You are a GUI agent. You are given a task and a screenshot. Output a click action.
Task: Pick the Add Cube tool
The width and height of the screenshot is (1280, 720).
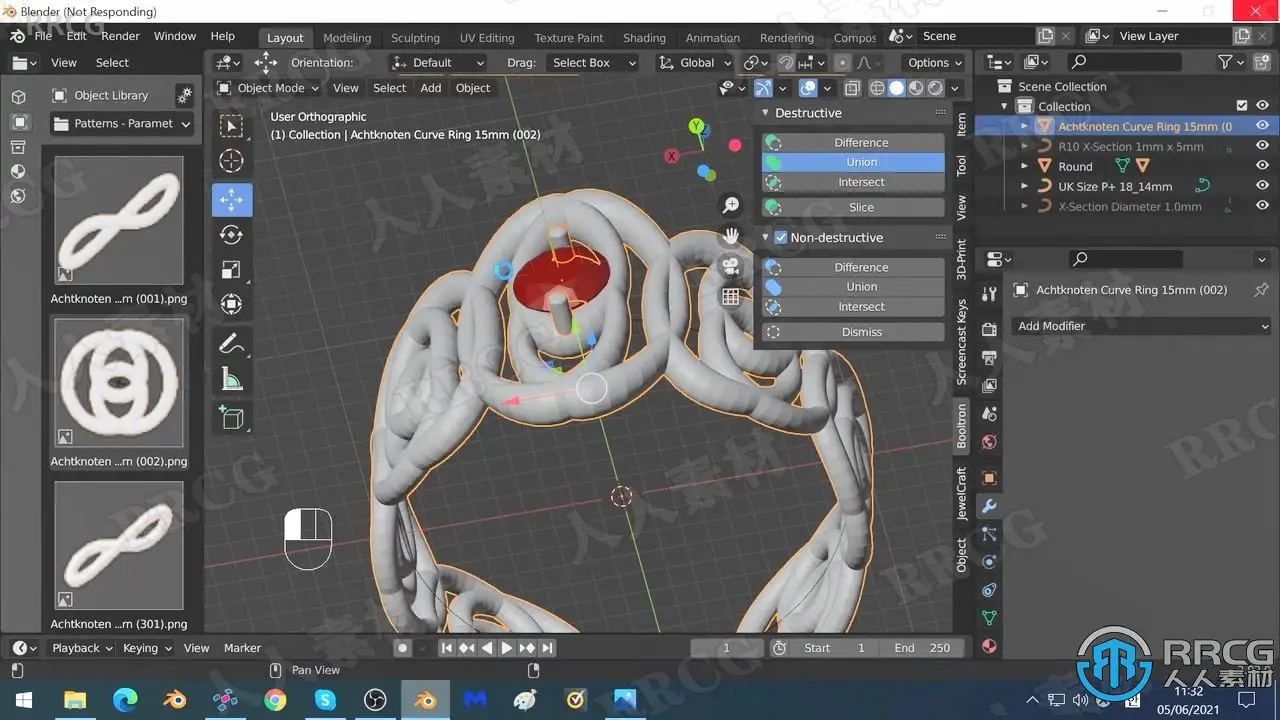(231, 418)
